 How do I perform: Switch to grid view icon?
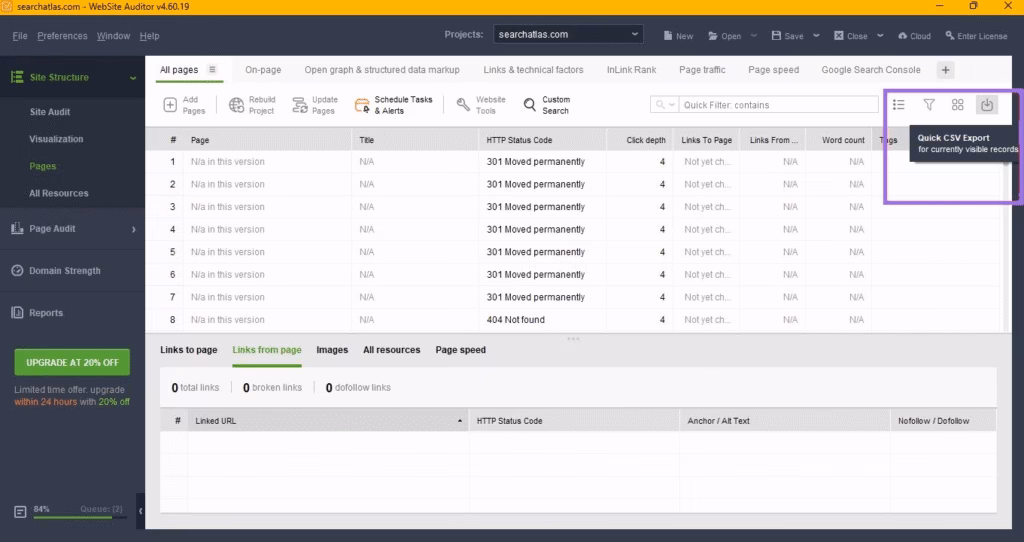coord(957,105)
